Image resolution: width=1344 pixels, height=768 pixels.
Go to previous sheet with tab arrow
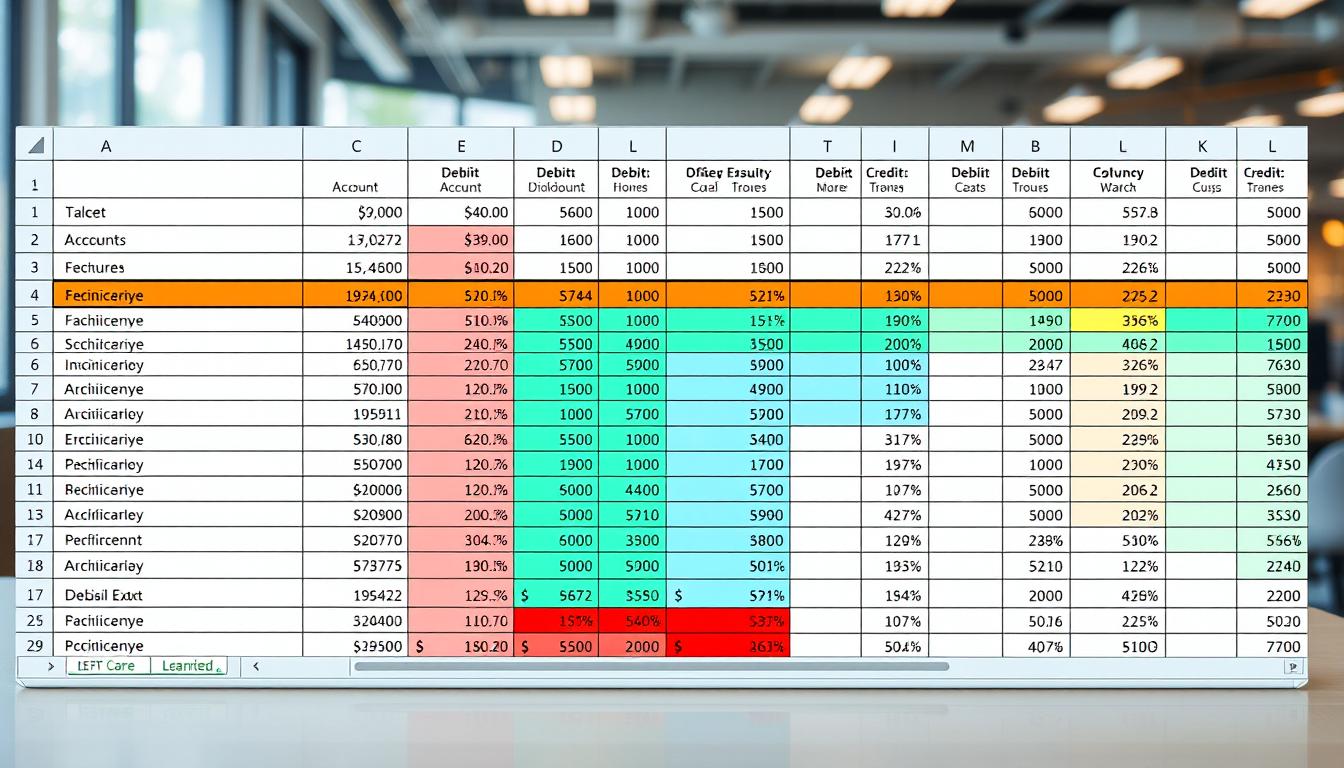pos(51,666)
